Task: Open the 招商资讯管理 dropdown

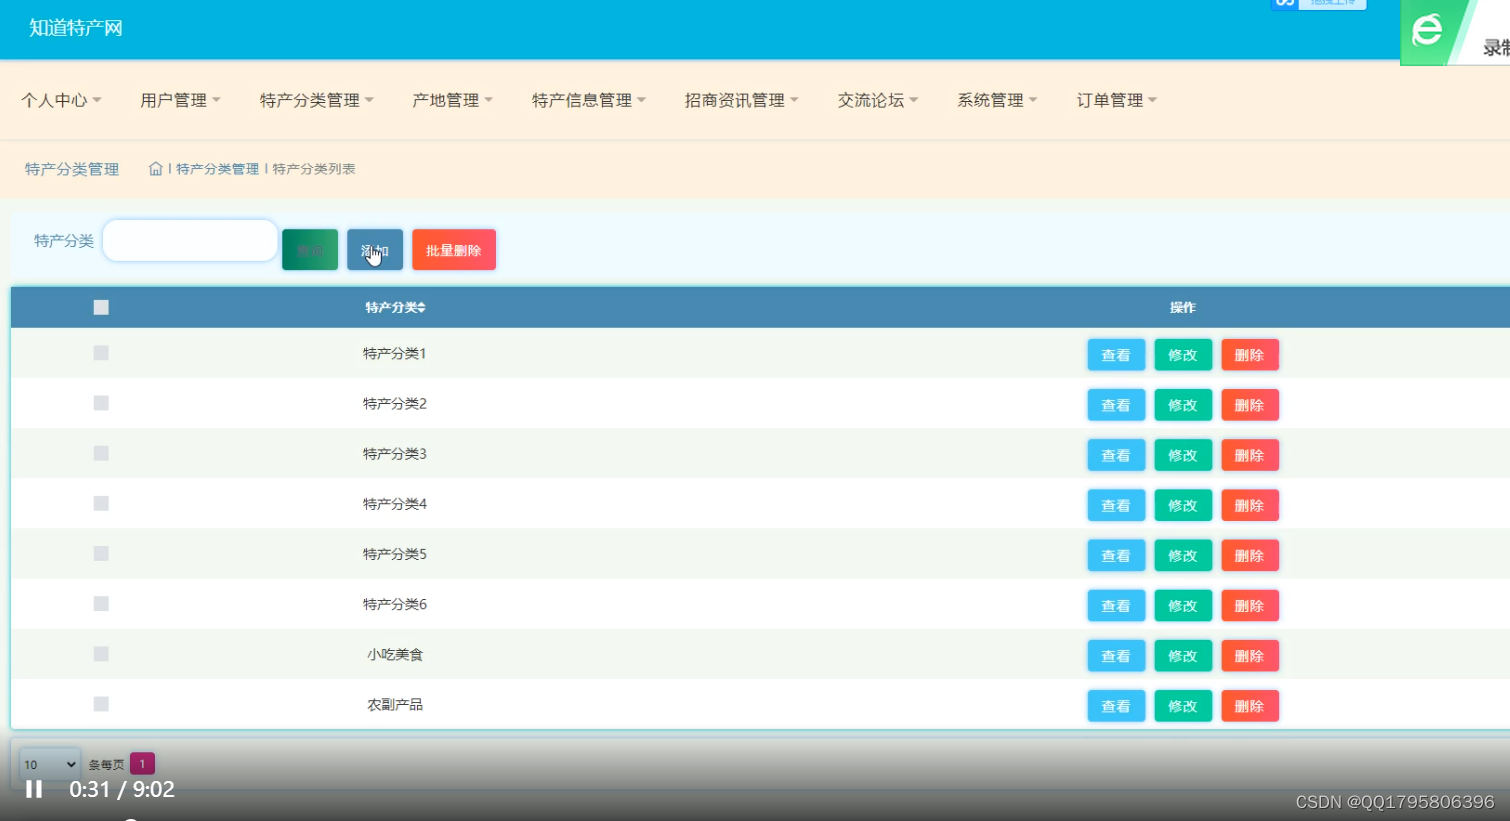Action: click(x=741, y=100)
